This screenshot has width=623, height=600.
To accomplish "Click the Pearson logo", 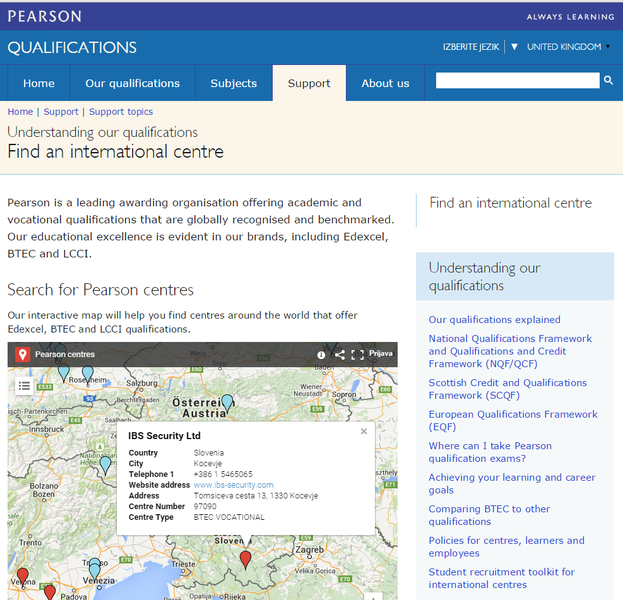I will coord(44,16).
